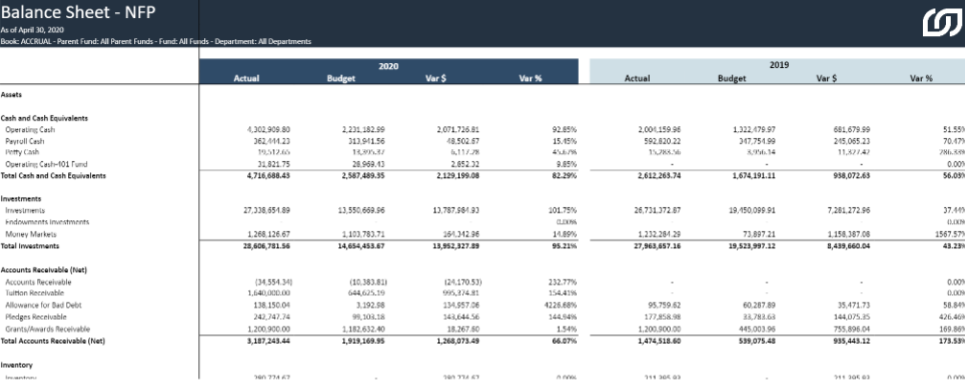Select the Balance Sheet - NFP title

(x=78, y=12)
